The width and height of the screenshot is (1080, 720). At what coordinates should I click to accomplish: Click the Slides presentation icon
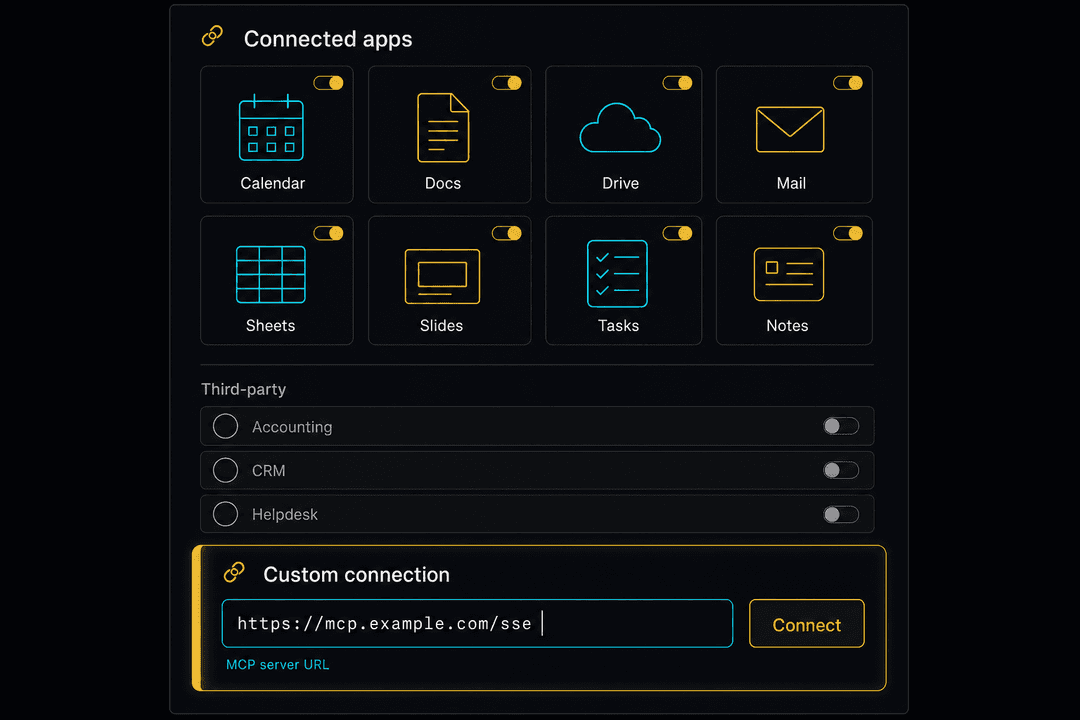pos(442,276)
